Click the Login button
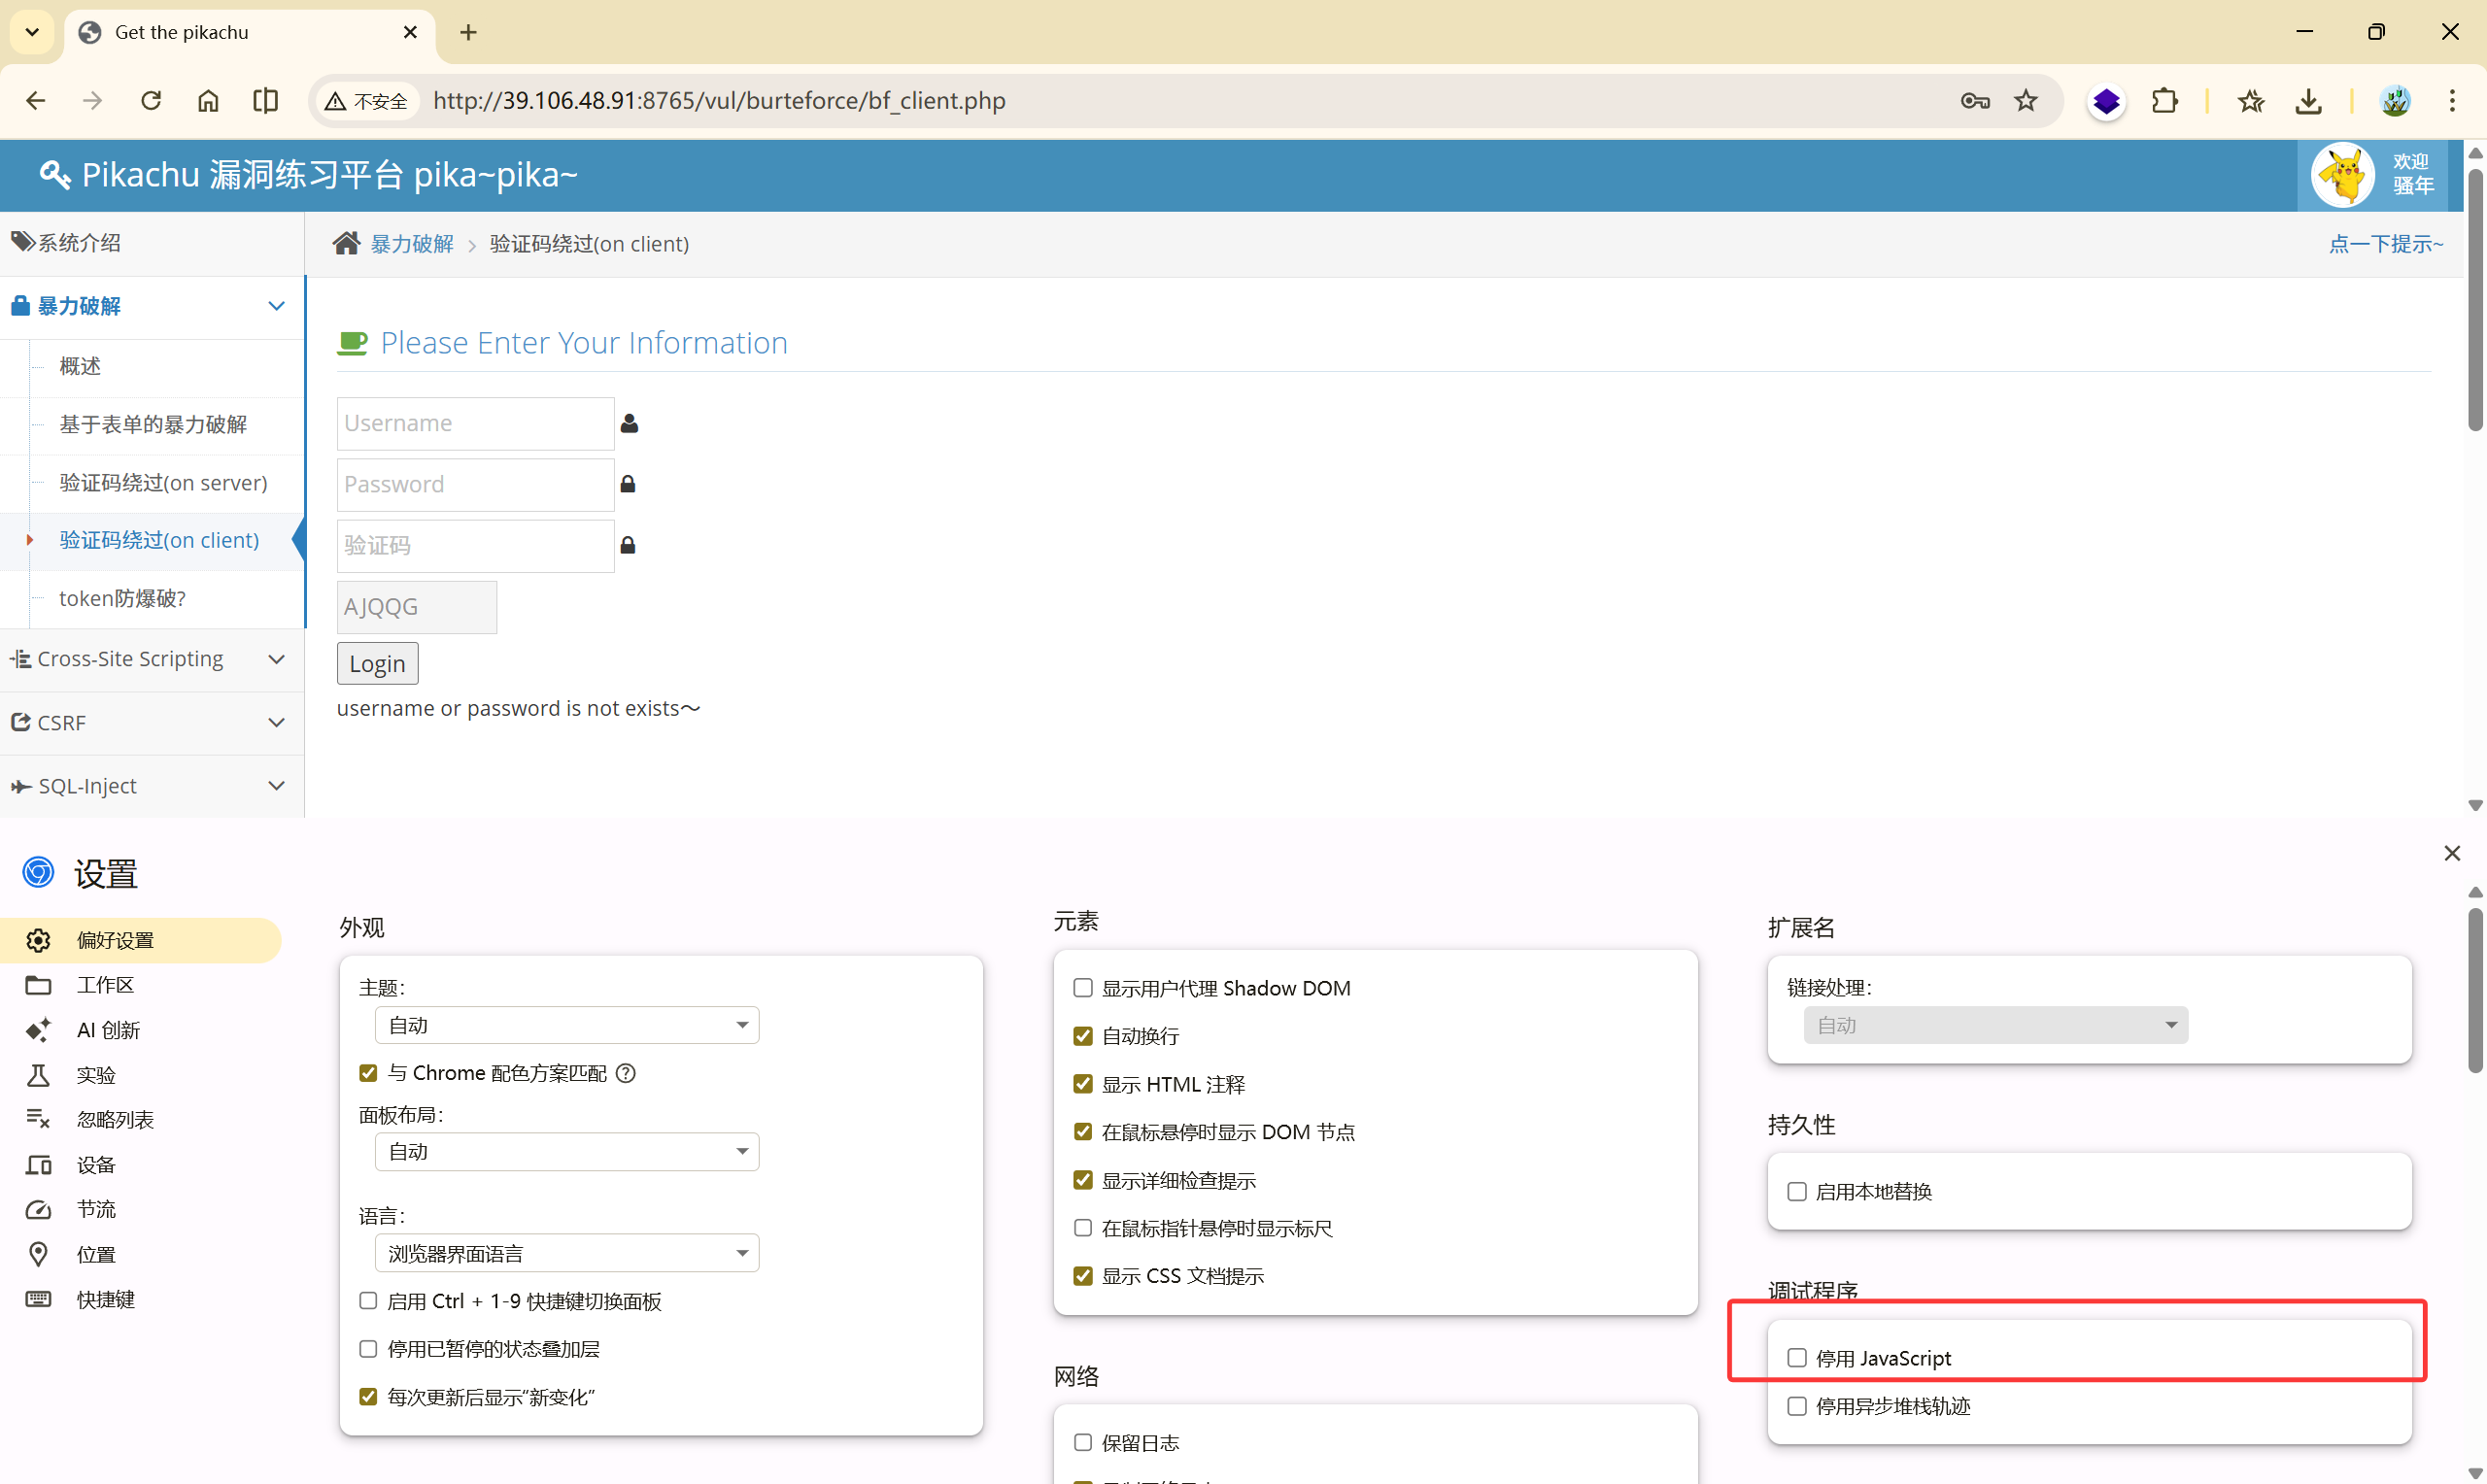 377,664
